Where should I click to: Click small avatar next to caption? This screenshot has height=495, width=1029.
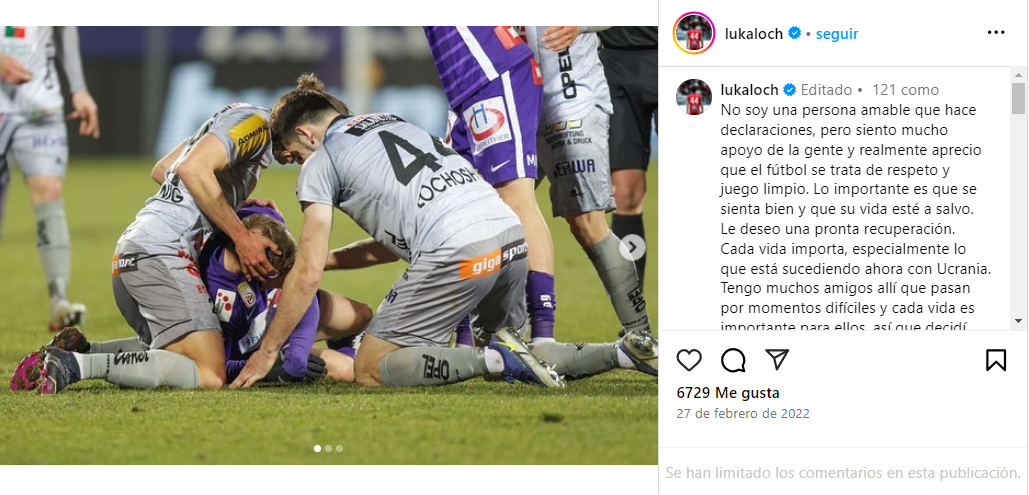click(x=694, y=97)
